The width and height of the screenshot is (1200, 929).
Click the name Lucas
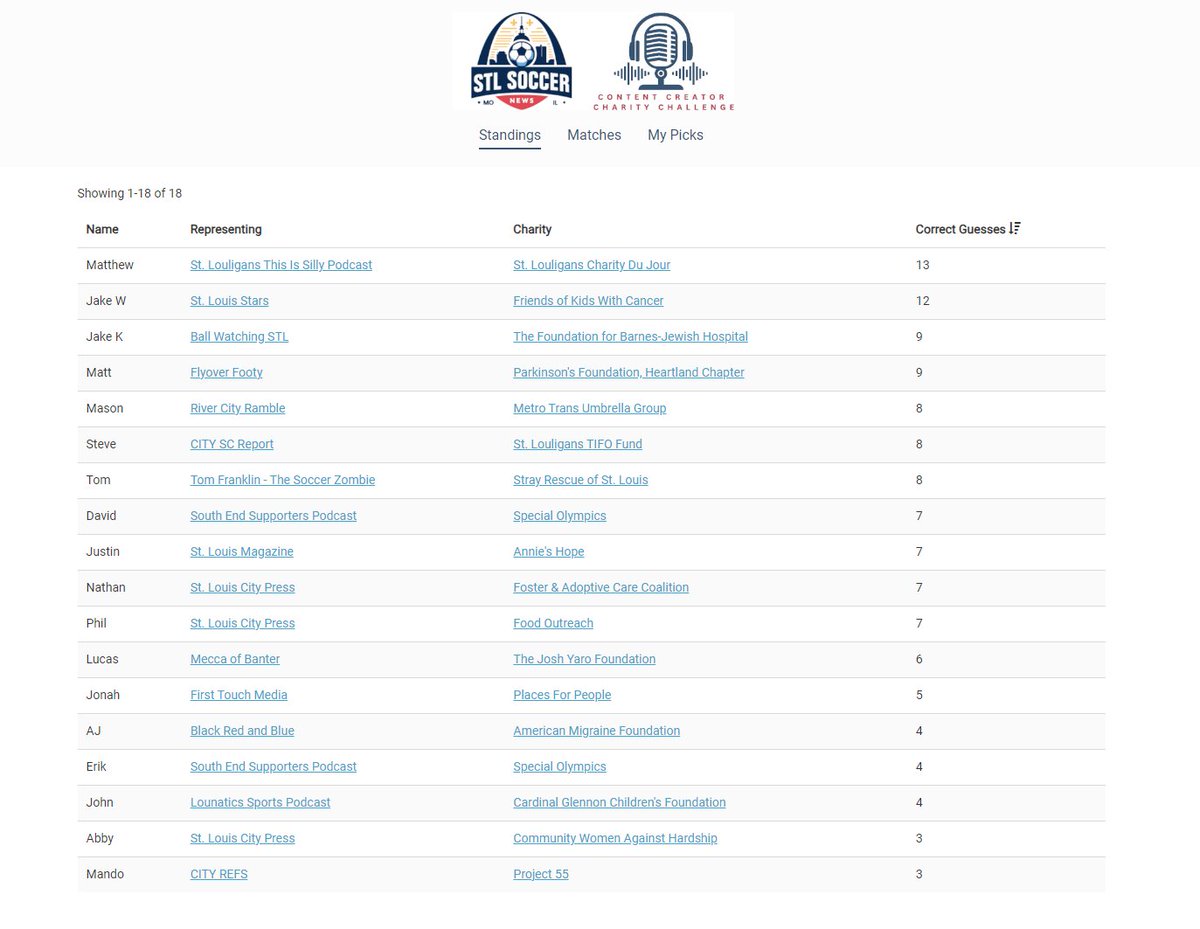tap(104, 659)
